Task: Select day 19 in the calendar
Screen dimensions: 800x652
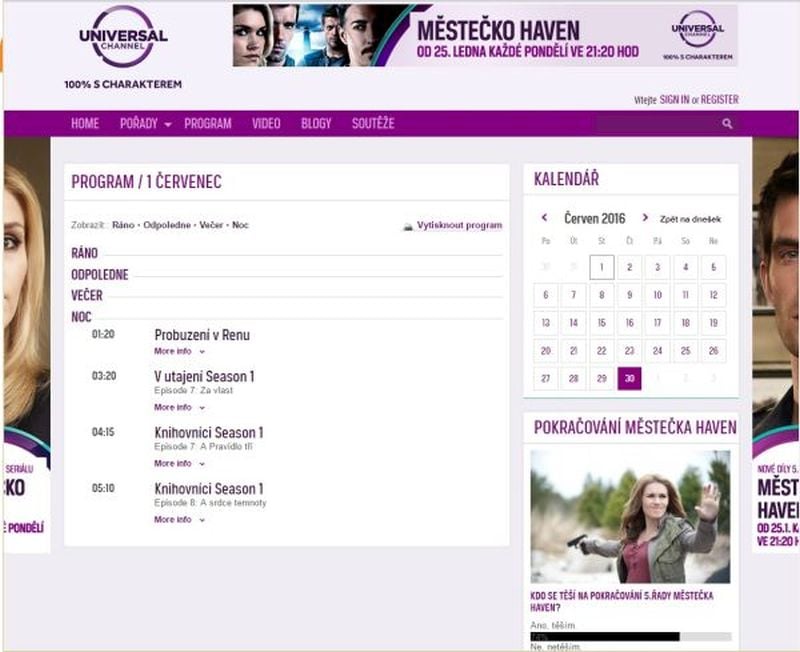Action: (713, 323)
